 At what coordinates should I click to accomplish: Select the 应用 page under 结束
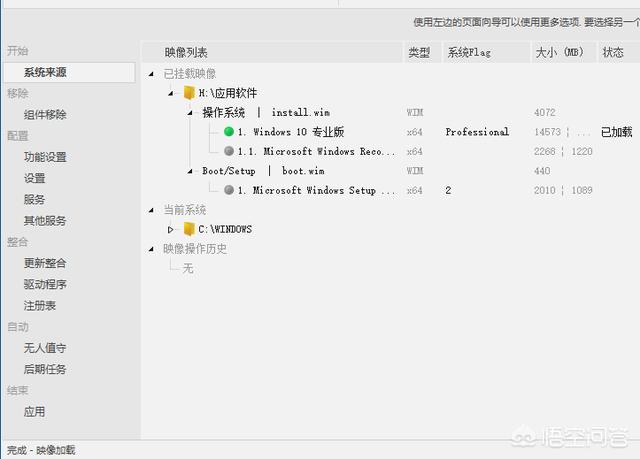point(35,411)
